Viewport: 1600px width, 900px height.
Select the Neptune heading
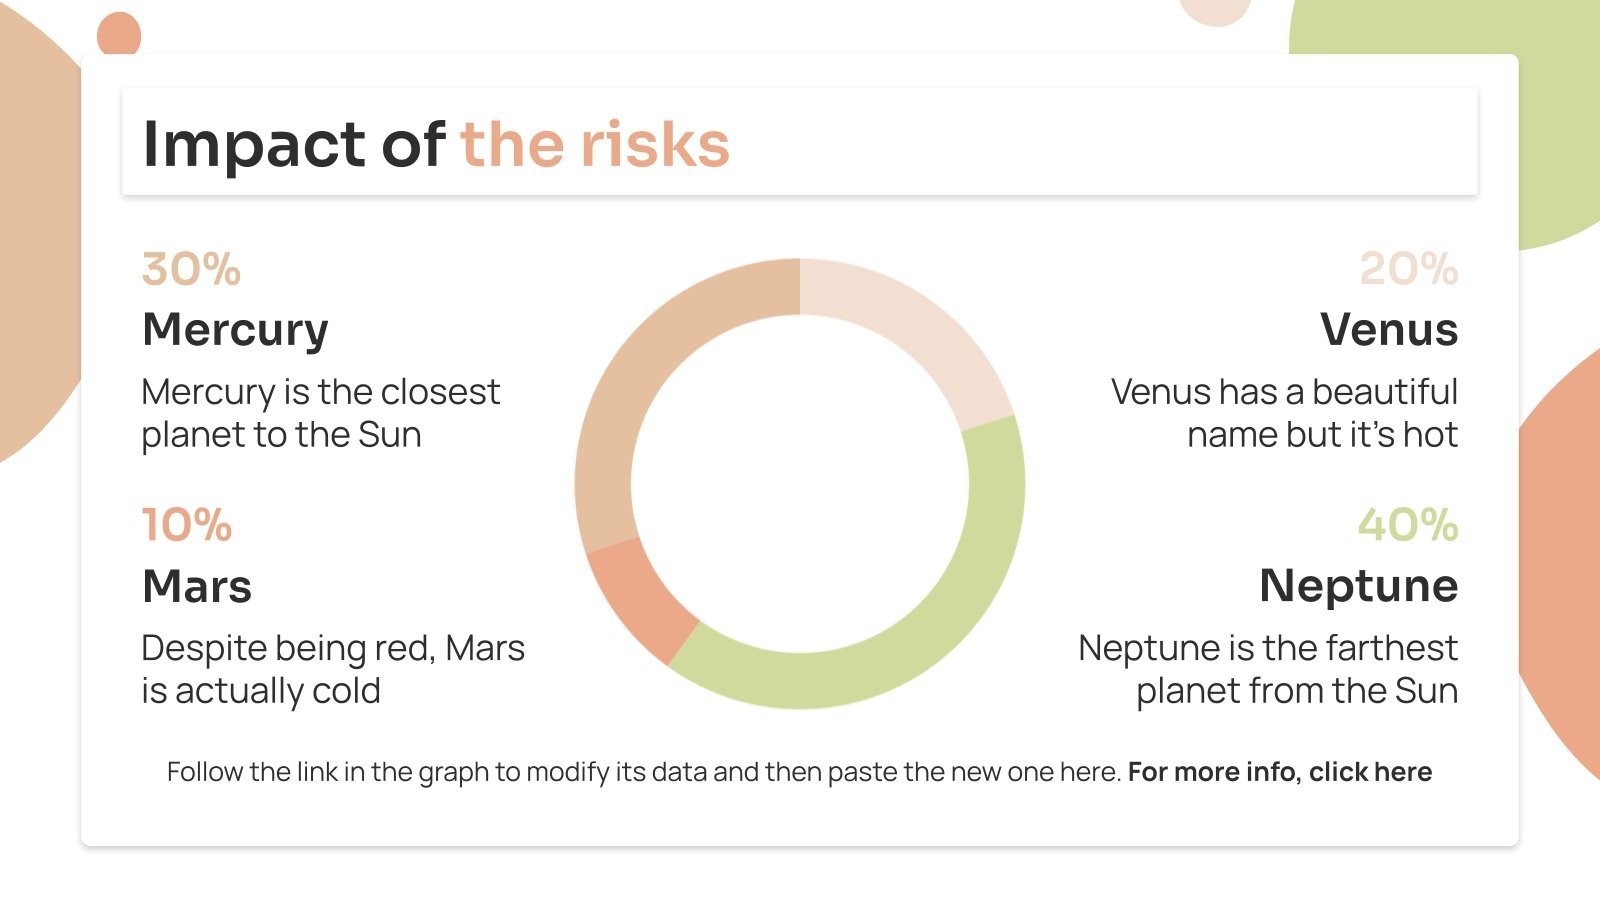[x=1358, y=586]
